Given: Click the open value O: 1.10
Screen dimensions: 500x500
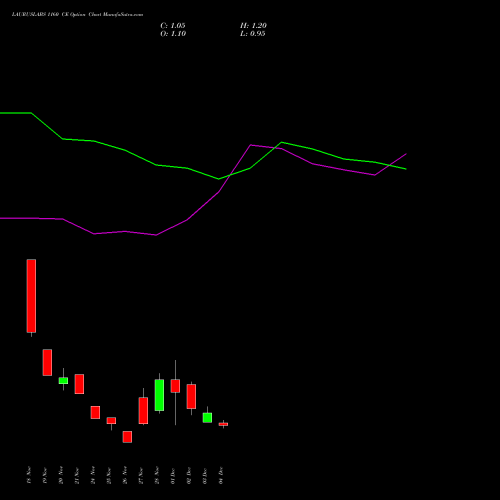Looking at the screenshot, I should [173, 34].
